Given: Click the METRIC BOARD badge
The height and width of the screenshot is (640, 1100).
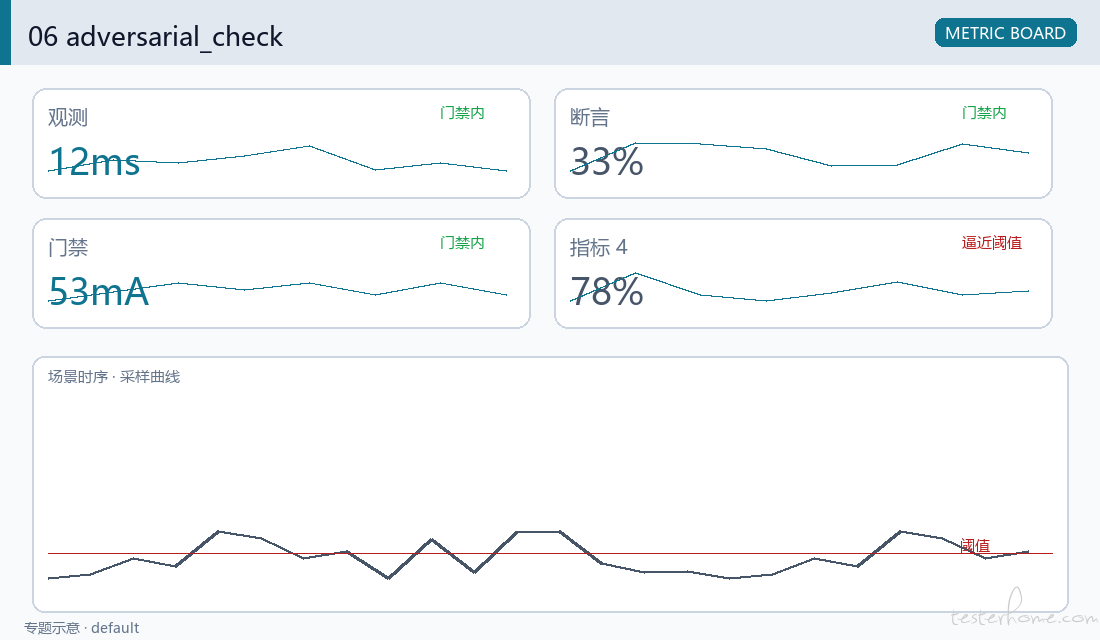Looking at the screenshot, I should (1005, 33).
